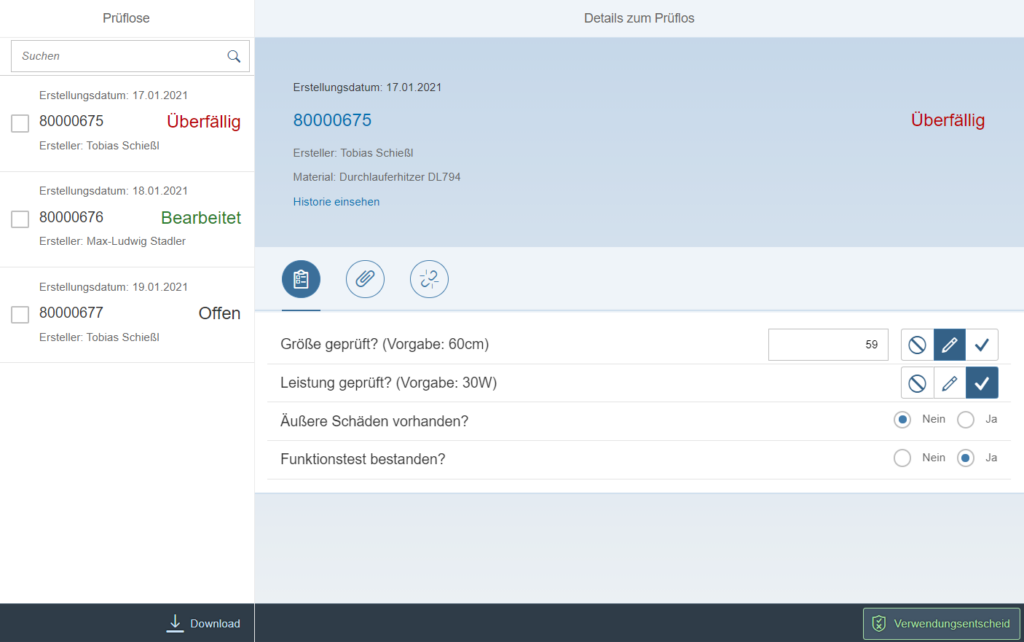The height and width of the screenshot is (642, 1024).
Task: Click the checkmark icon for Größe geprüft
Action: click(x=981, y=345)
